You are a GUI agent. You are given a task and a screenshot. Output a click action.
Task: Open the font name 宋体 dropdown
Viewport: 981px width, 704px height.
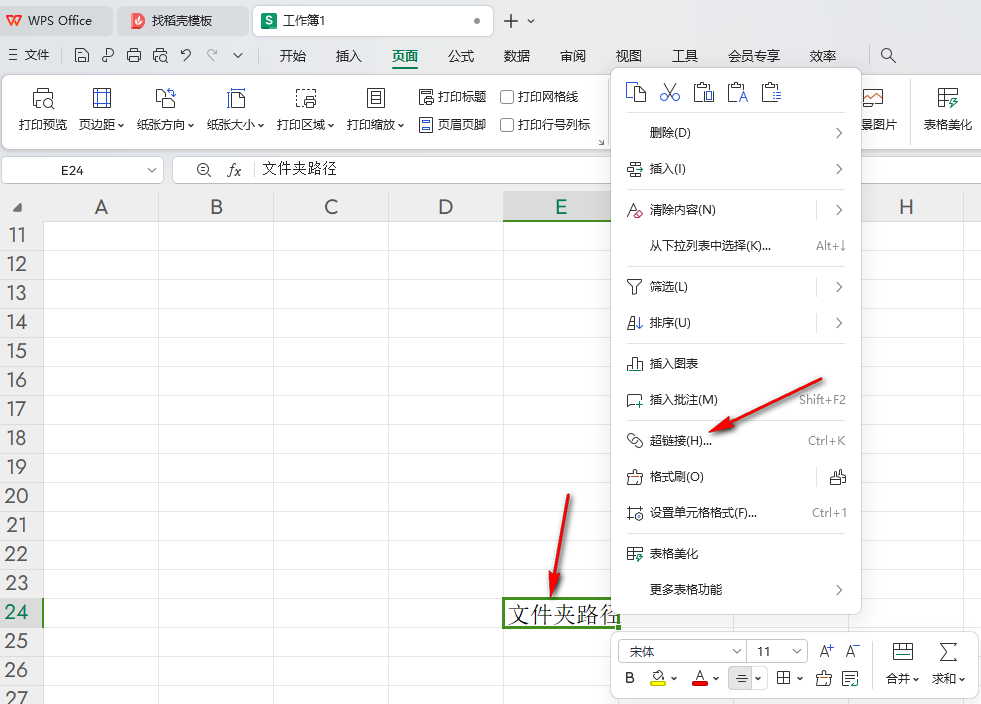[736, 651]
